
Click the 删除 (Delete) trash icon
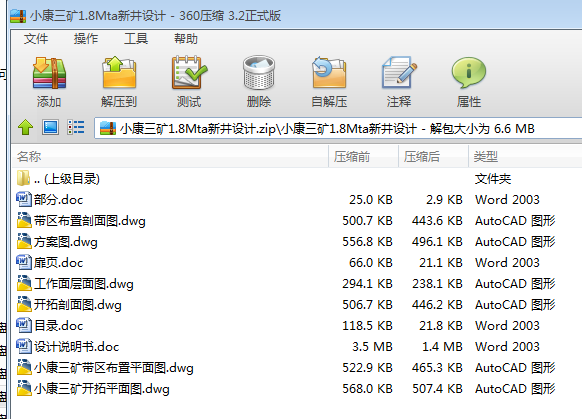(259, 73)
